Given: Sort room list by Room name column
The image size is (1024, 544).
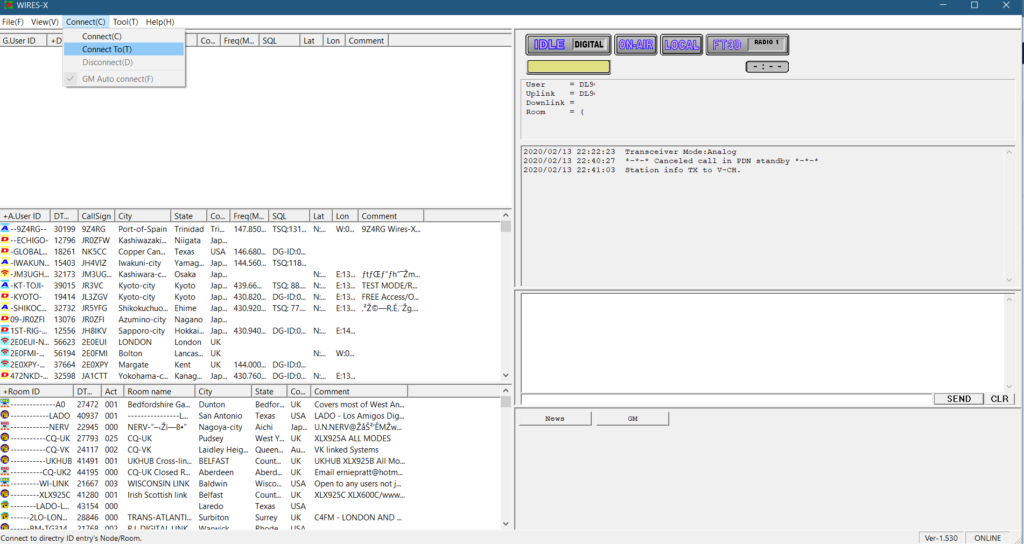Looking at the screenshot, I should point(159,392).
